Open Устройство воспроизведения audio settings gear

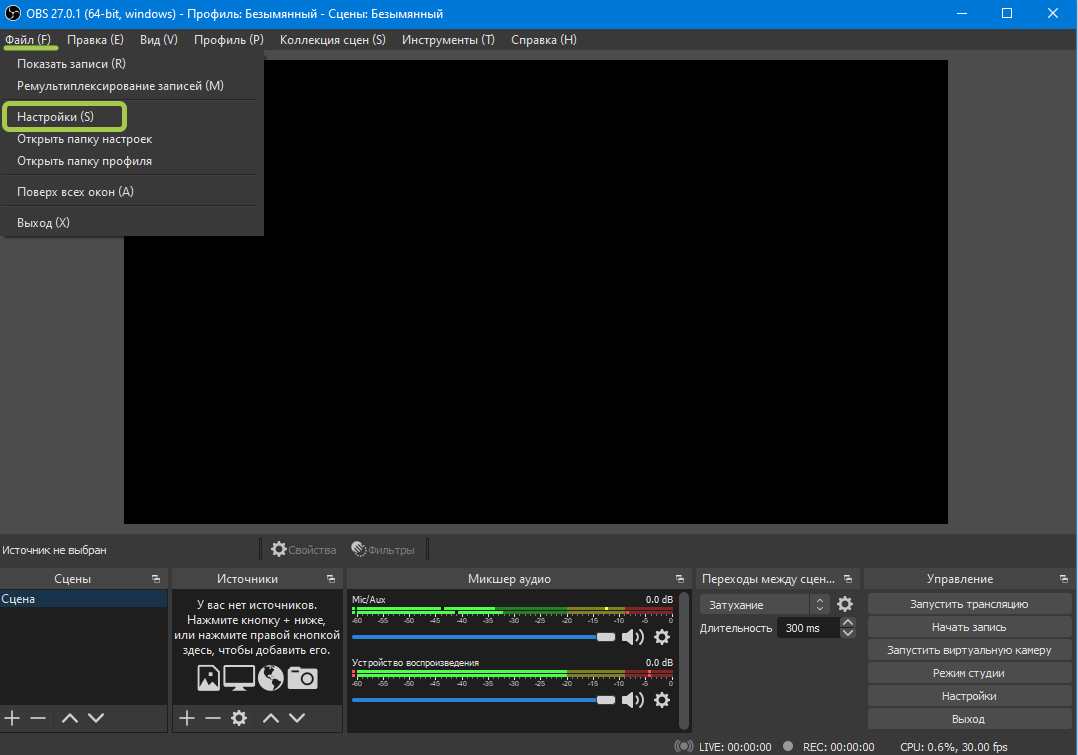coord(662,700)
